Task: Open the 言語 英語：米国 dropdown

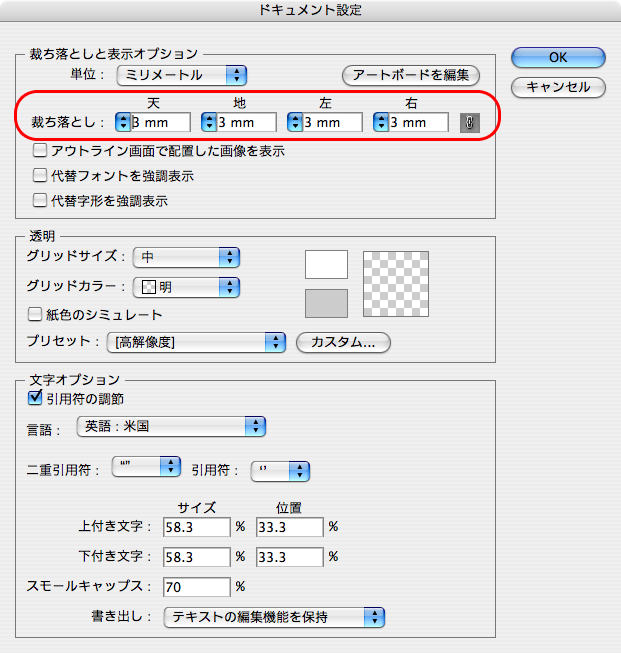Action: point(171,426)
